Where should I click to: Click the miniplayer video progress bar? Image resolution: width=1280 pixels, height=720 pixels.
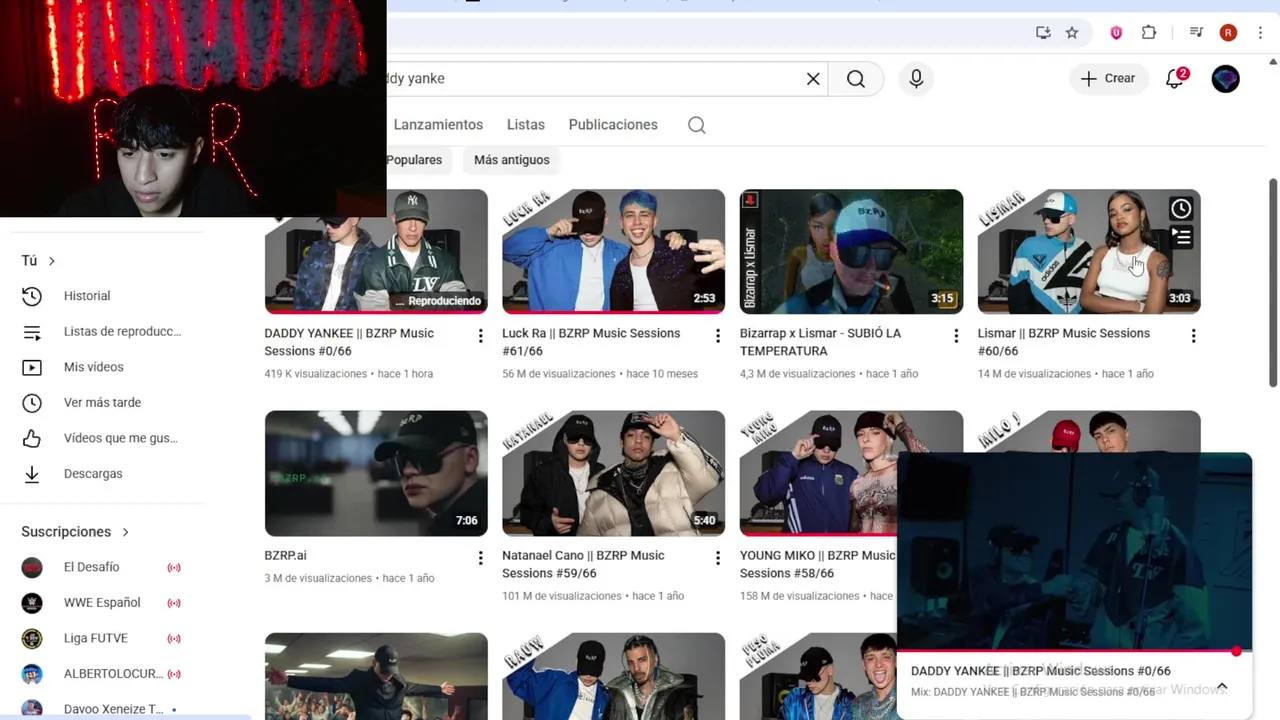pos(1074,652)
